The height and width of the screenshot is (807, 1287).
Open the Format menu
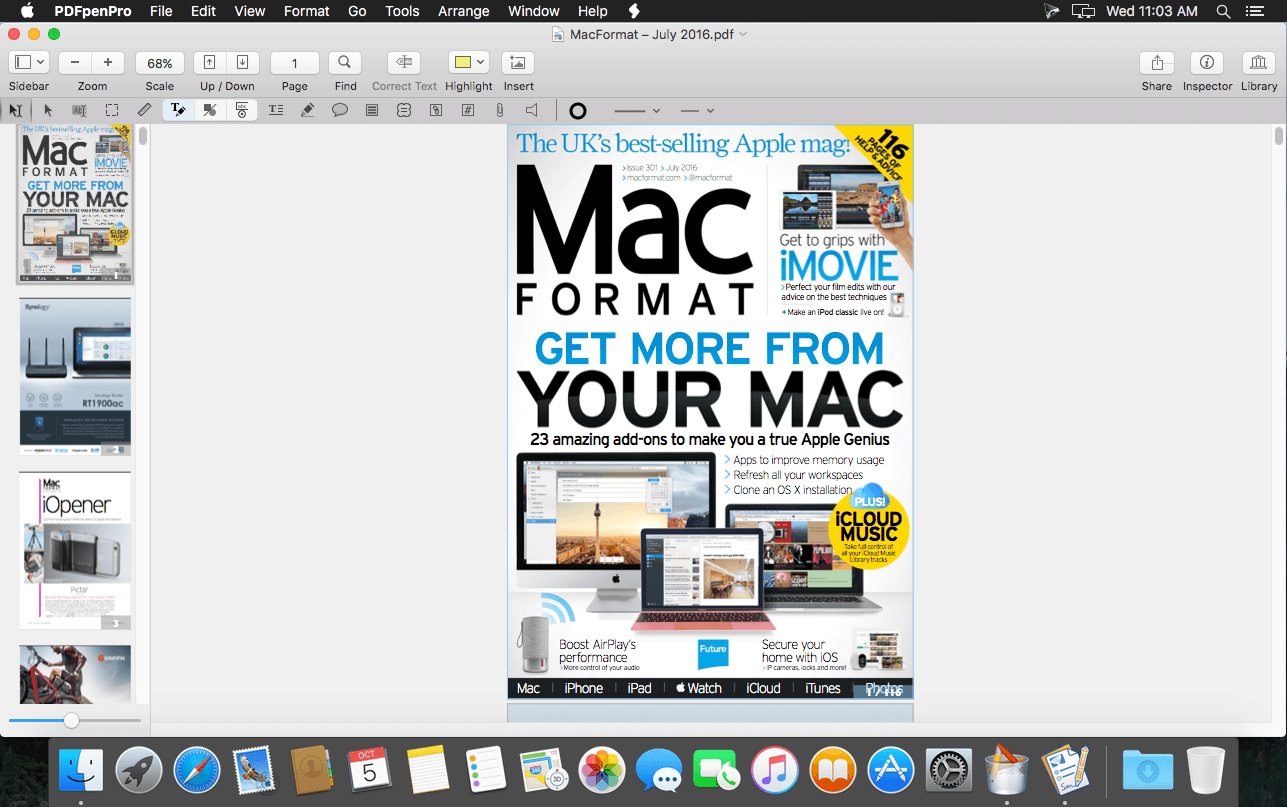pos(306,11)
